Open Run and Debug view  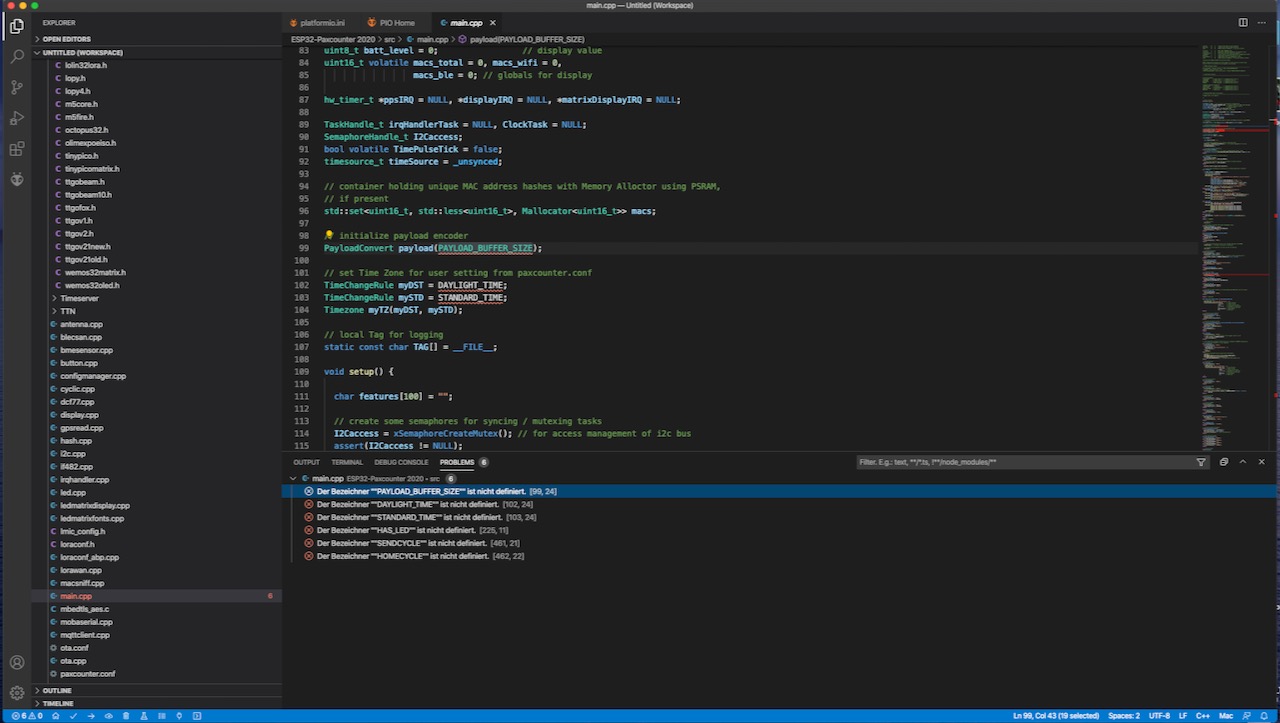click(x=16, y=118)
